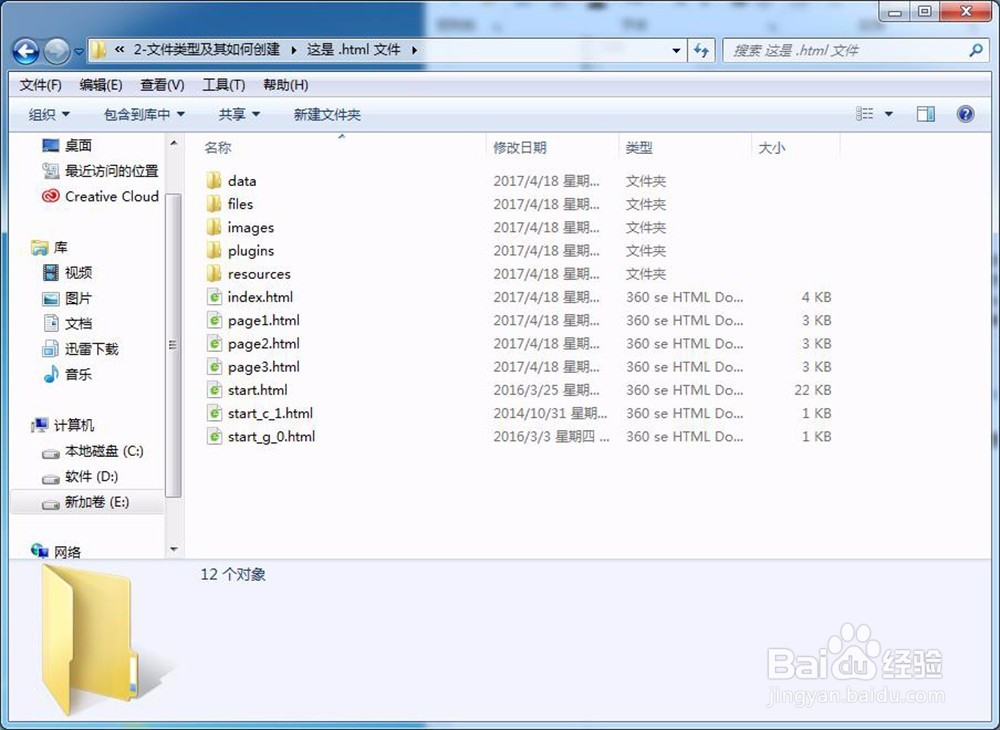This screenshot has height=730, width=1000.
Task: Select 计算机 in navigation pane
Action: [62, 425]
